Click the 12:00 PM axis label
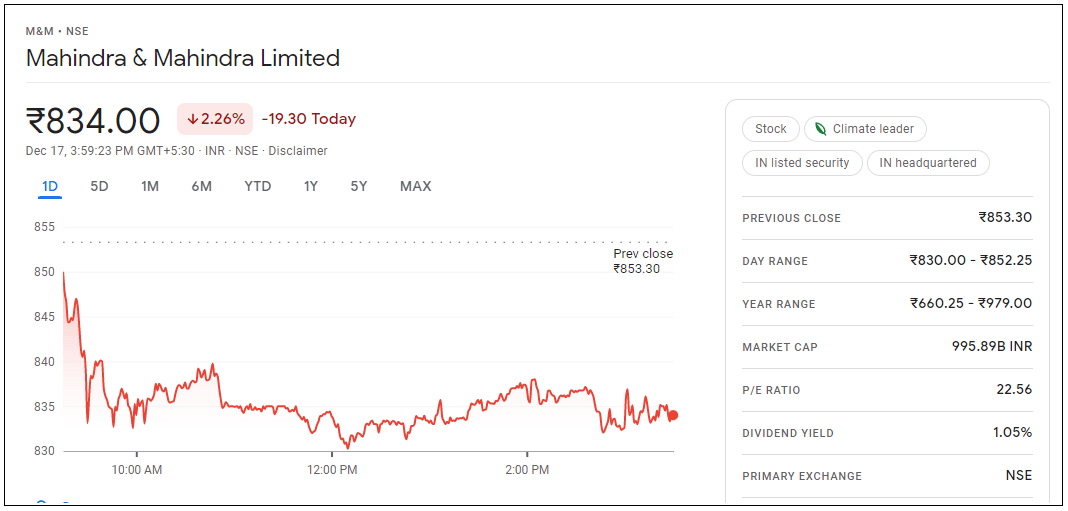 (332, 469)
